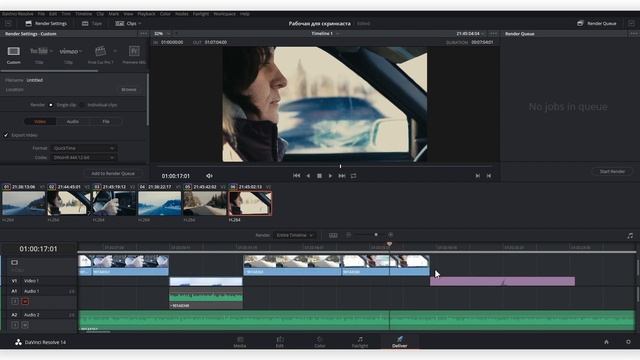
Task: Go to the Media page
Action: [x=240, y=342]
